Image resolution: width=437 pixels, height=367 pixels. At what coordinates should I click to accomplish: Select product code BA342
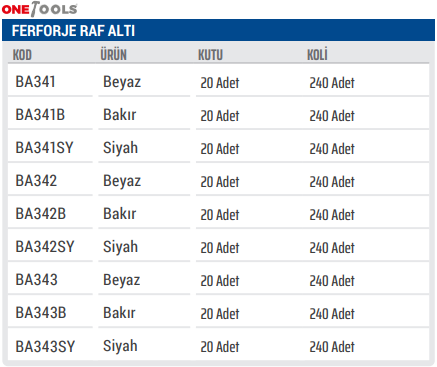tap(36, 181)
